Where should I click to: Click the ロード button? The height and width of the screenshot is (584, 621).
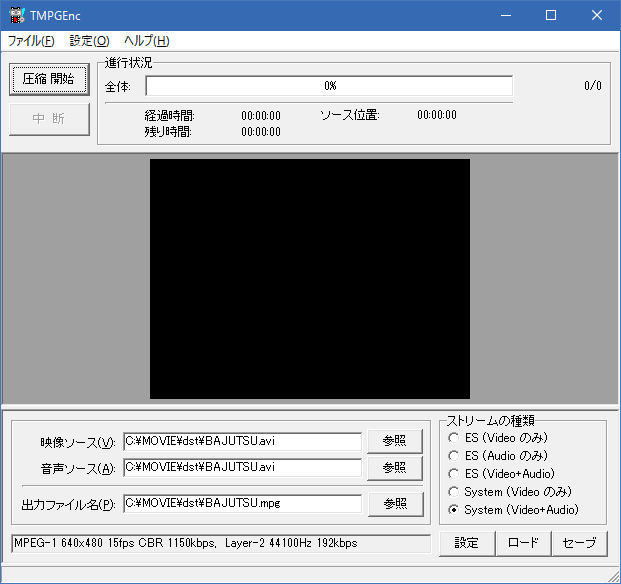(523, 543)
